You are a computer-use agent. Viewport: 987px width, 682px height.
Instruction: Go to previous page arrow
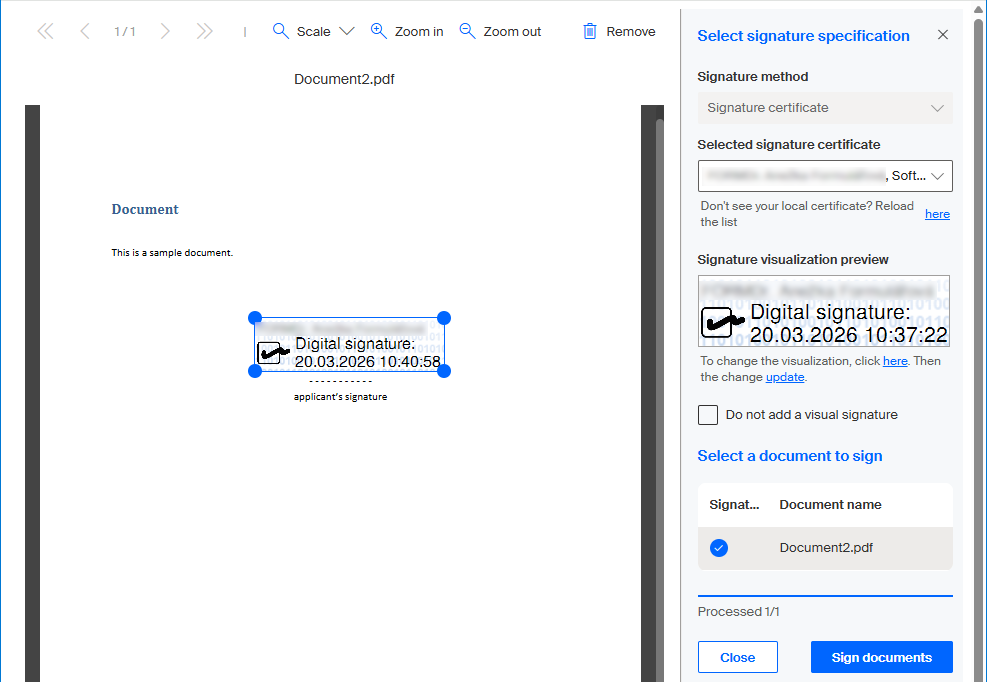click(85, 32)
